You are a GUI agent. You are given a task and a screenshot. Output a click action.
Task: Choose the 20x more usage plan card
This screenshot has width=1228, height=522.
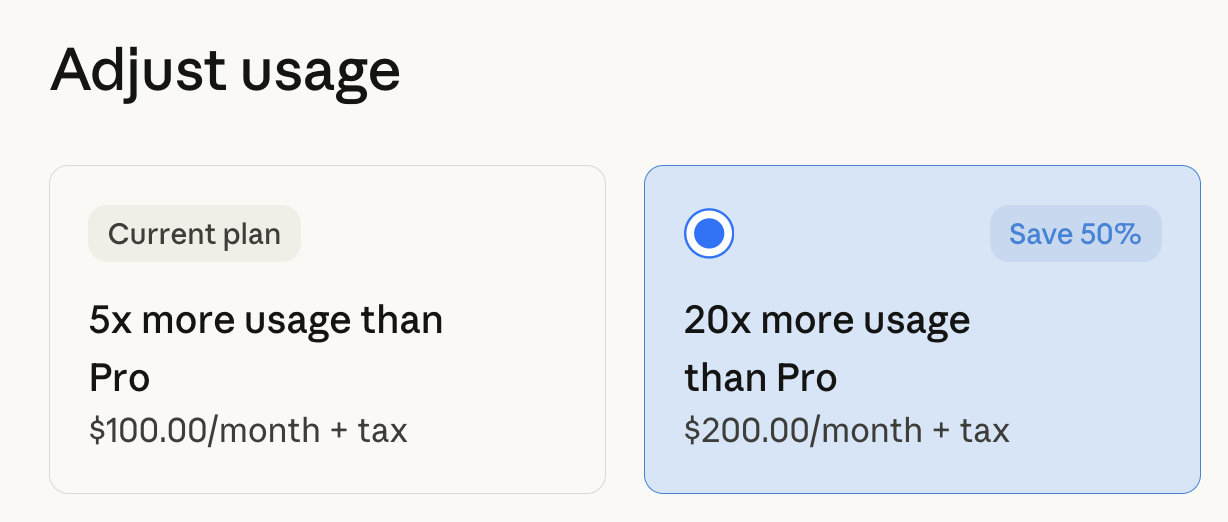pyautogui.click(x=922, y=329)
